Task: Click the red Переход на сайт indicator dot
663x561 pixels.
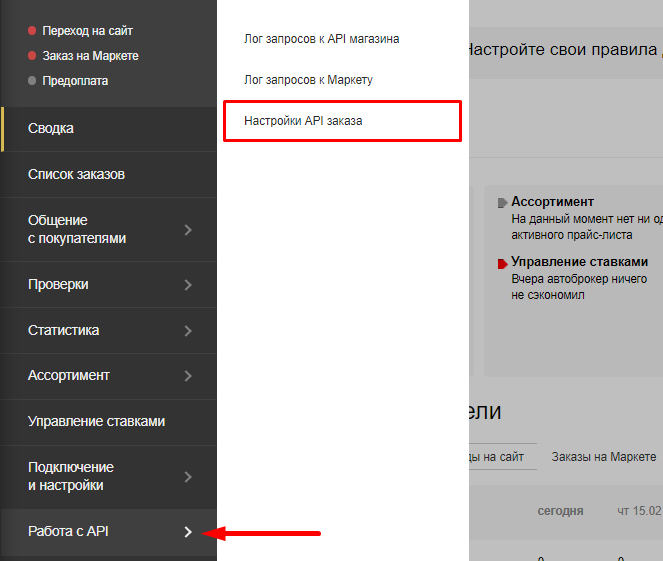Action: [33, 31]
